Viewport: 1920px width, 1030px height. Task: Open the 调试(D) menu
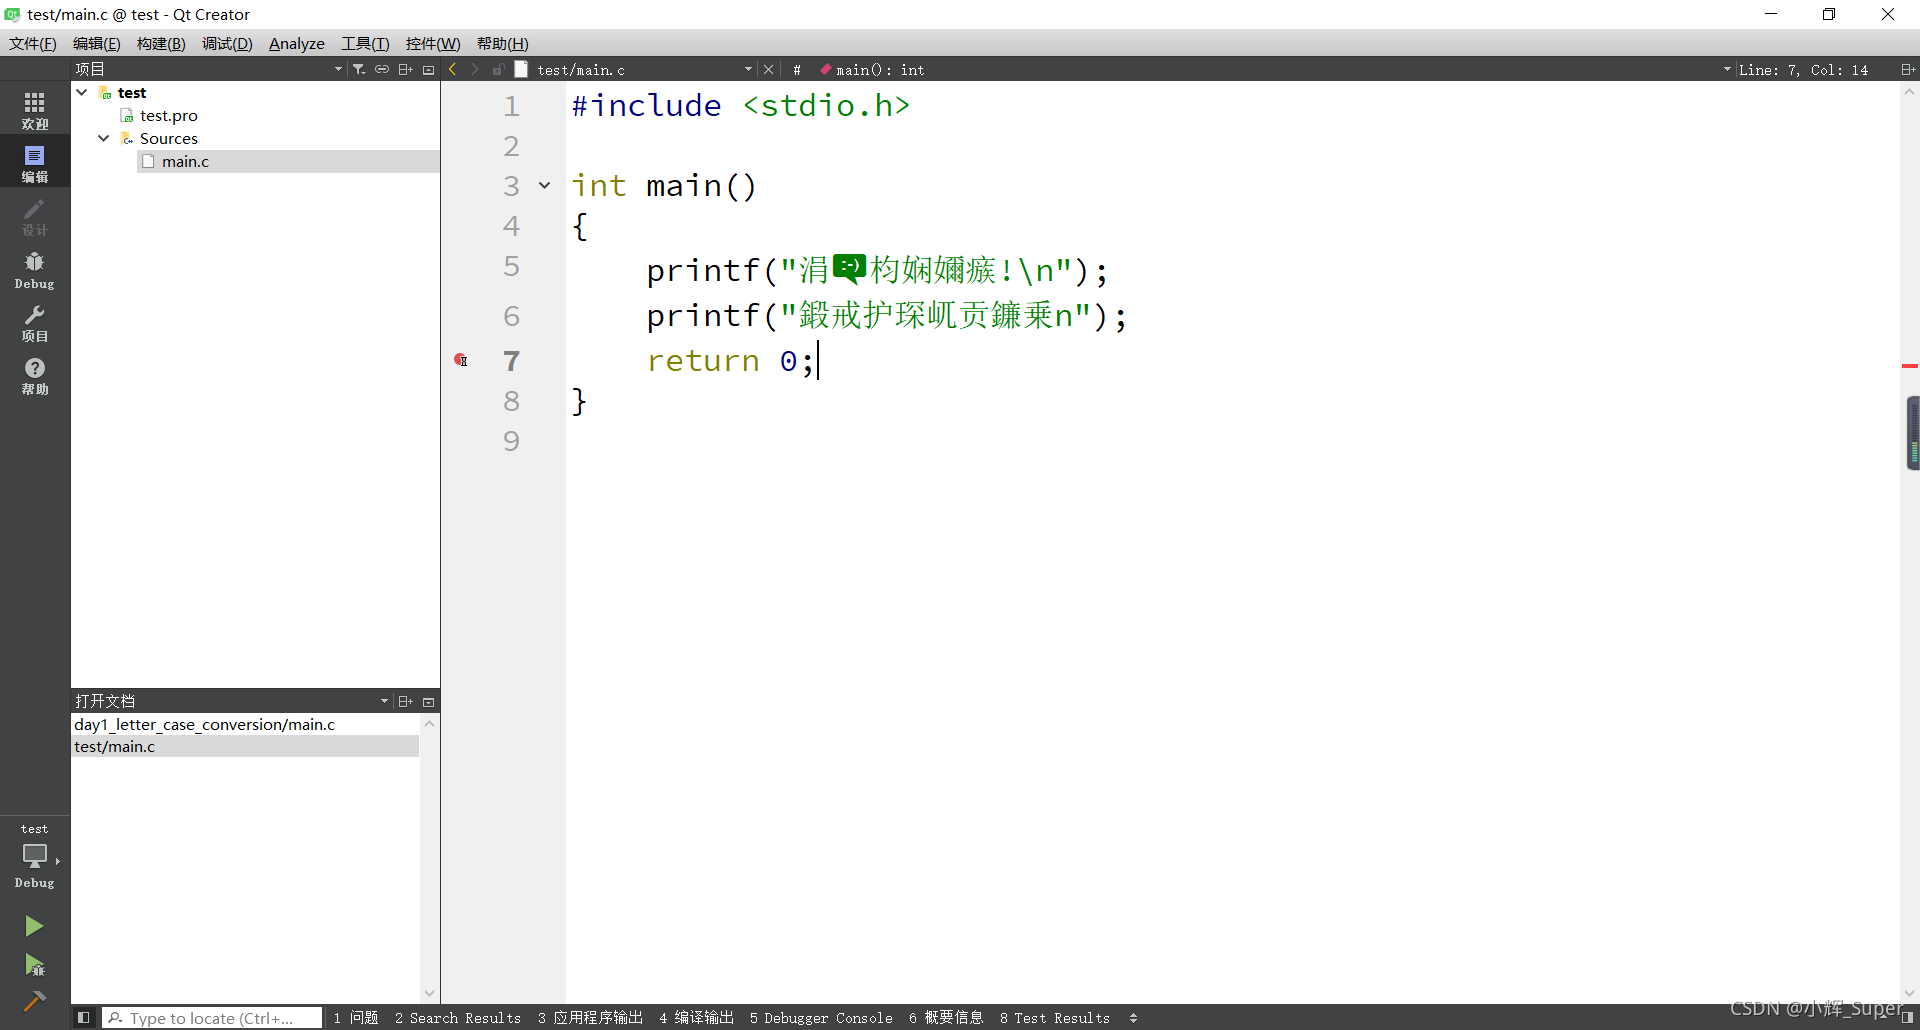(x=227, y=43)
